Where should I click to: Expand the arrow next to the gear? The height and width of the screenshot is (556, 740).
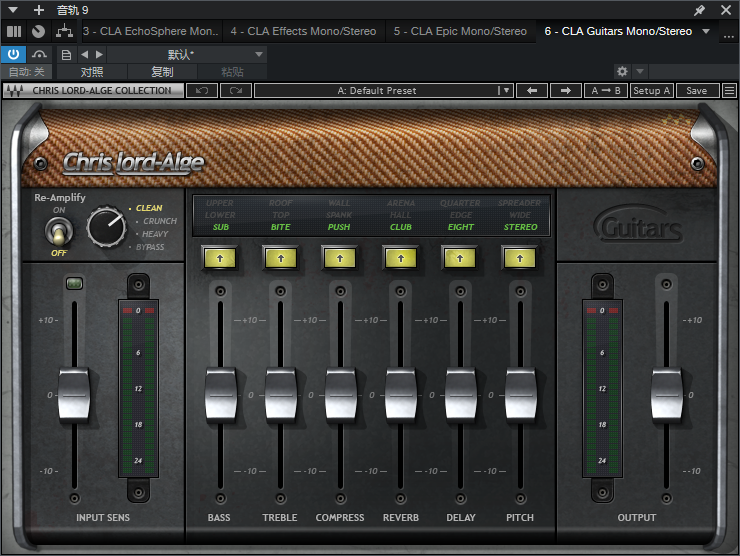coord(640,71)
